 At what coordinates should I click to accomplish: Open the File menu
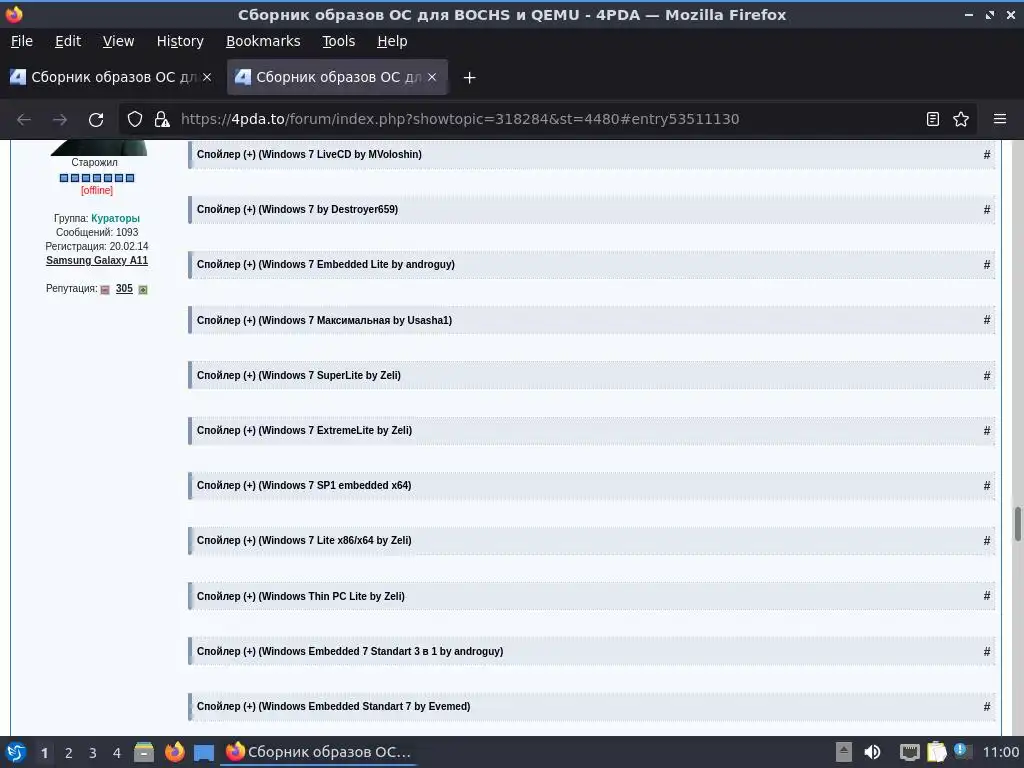pyautogui.click(x=22, y=41)
